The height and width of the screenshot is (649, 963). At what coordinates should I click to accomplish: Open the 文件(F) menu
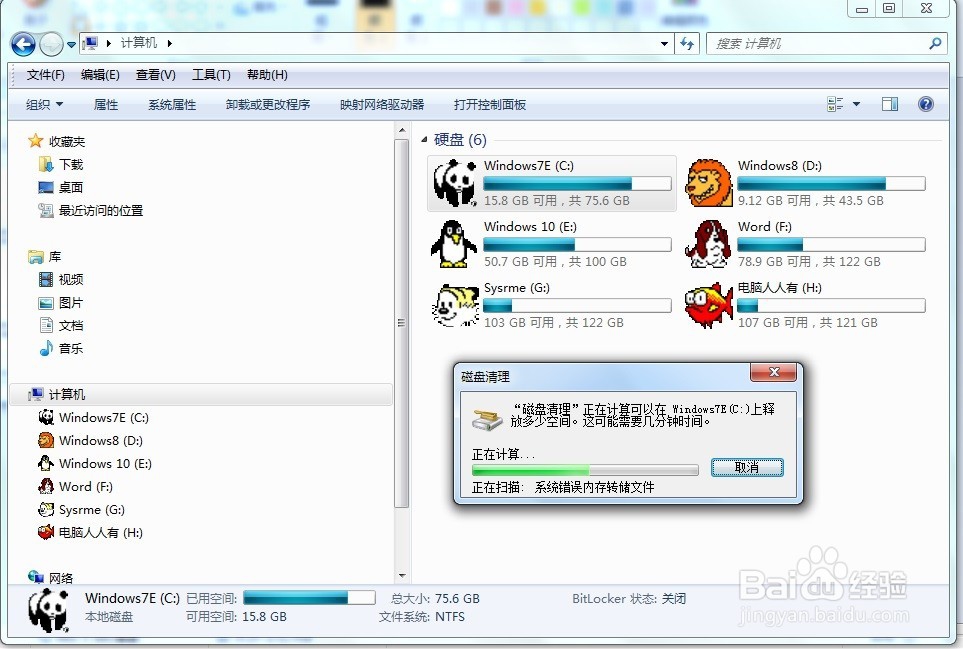tap(45, 75)
